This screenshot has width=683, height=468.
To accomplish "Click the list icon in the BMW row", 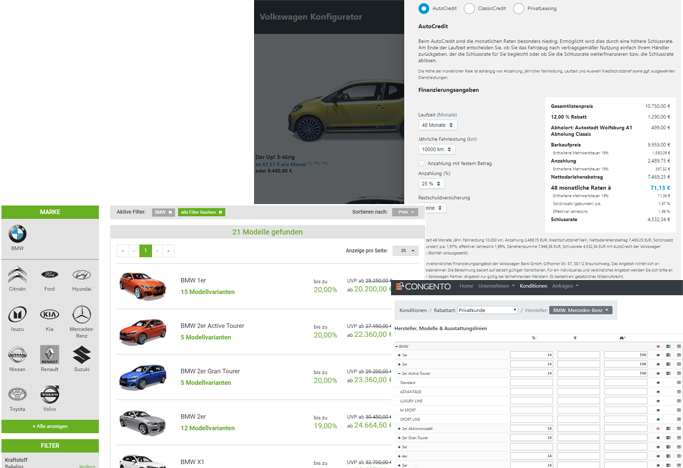I will (x=679, y=346).
